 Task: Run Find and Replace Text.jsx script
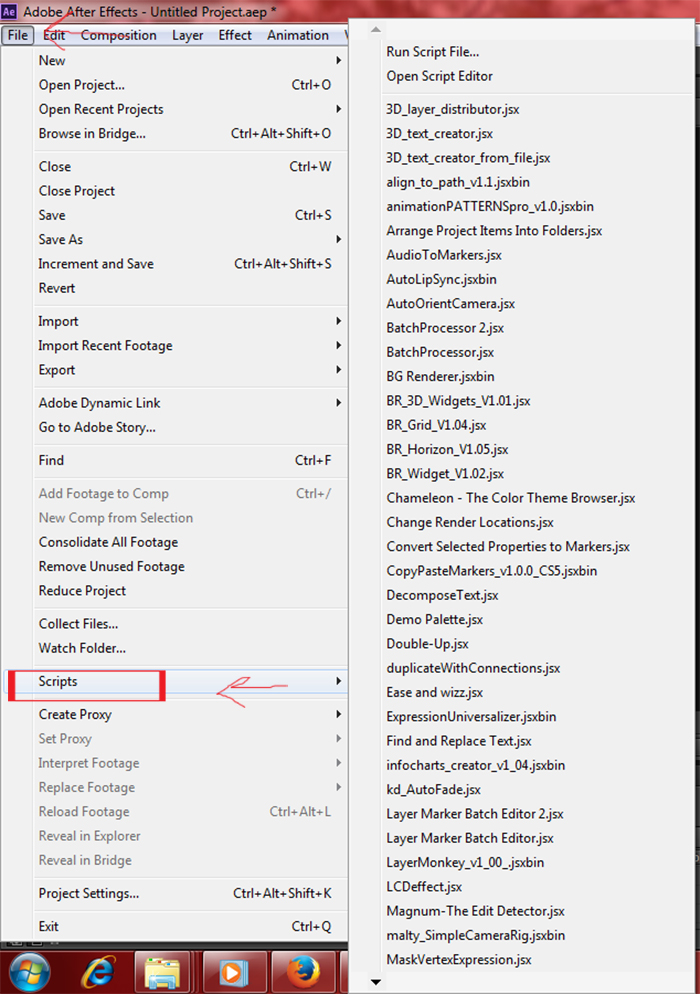point(458,740)
